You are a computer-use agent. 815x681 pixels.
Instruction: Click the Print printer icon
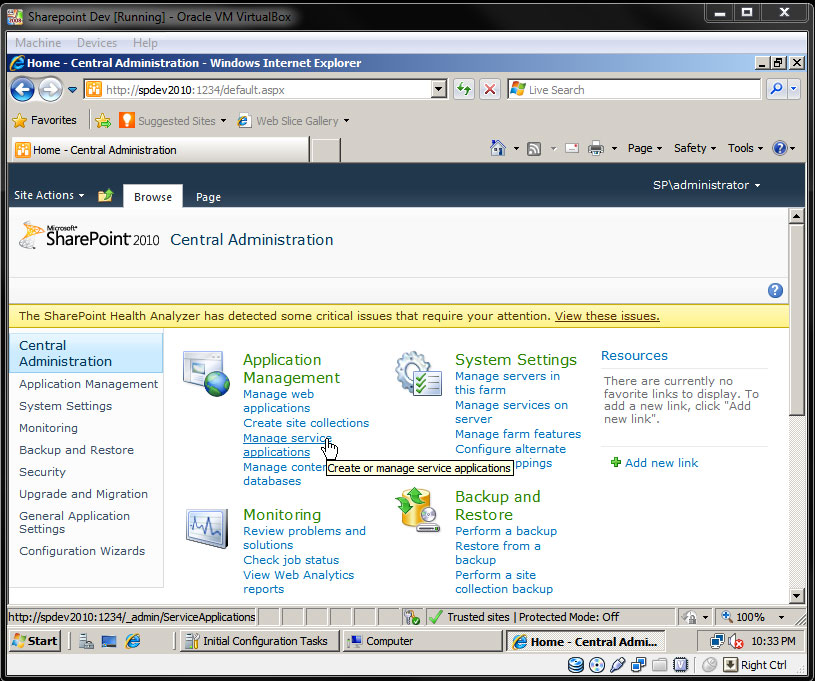pos(596,149)
